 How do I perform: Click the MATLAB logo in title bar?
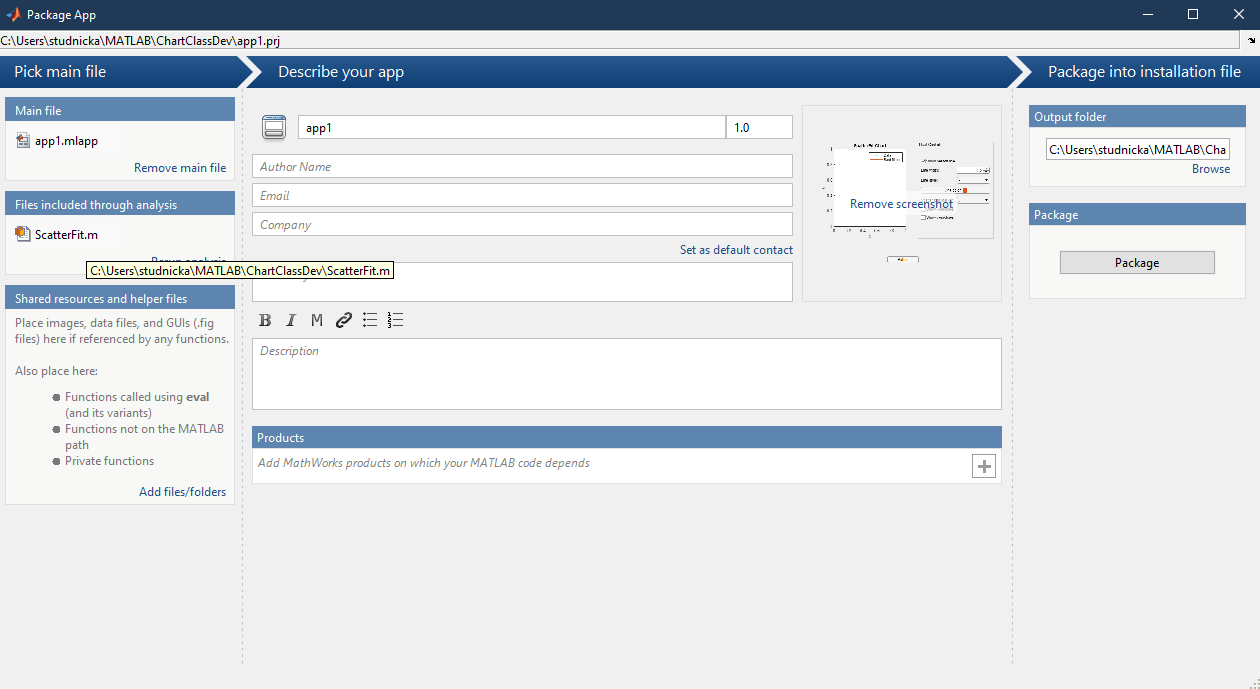point(13,15)
